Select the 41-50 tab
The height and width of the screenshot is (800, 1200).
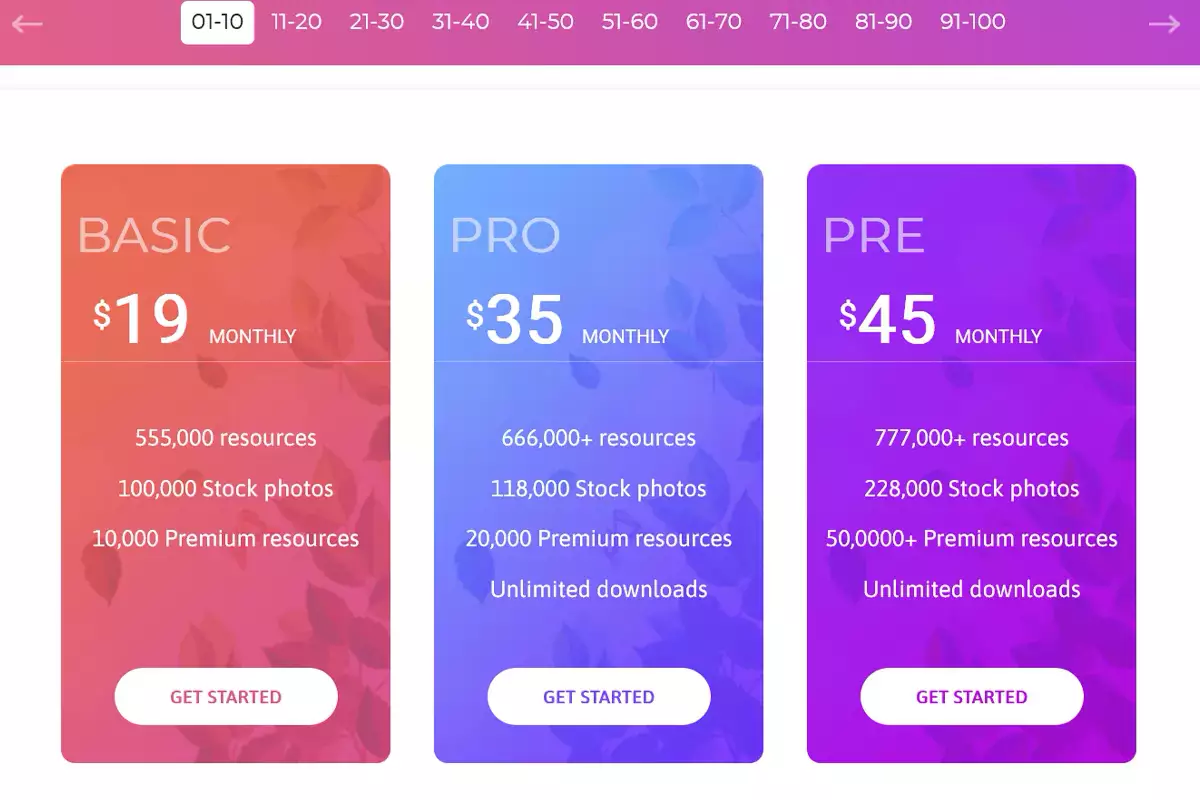click(546, 22)
